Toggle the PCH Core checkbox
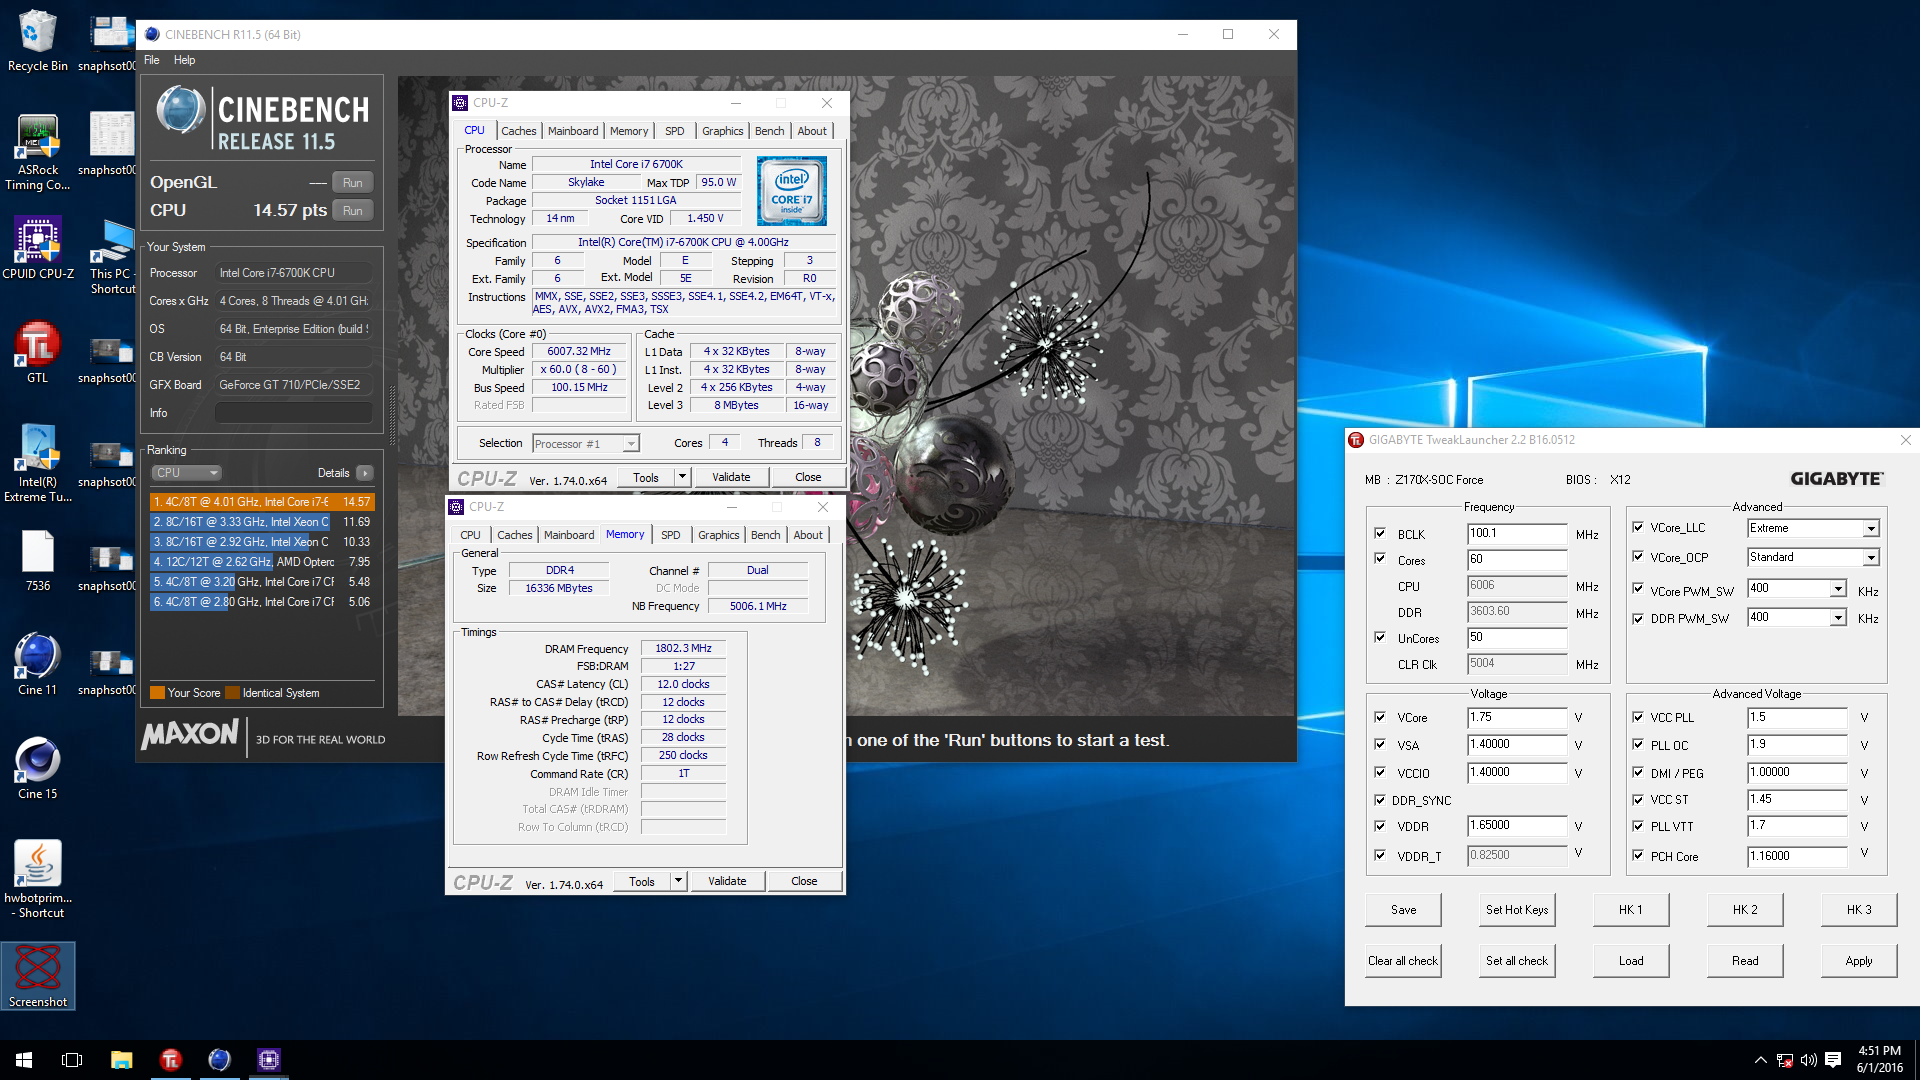1920x1080 pixels. (x=1638, y=855)
